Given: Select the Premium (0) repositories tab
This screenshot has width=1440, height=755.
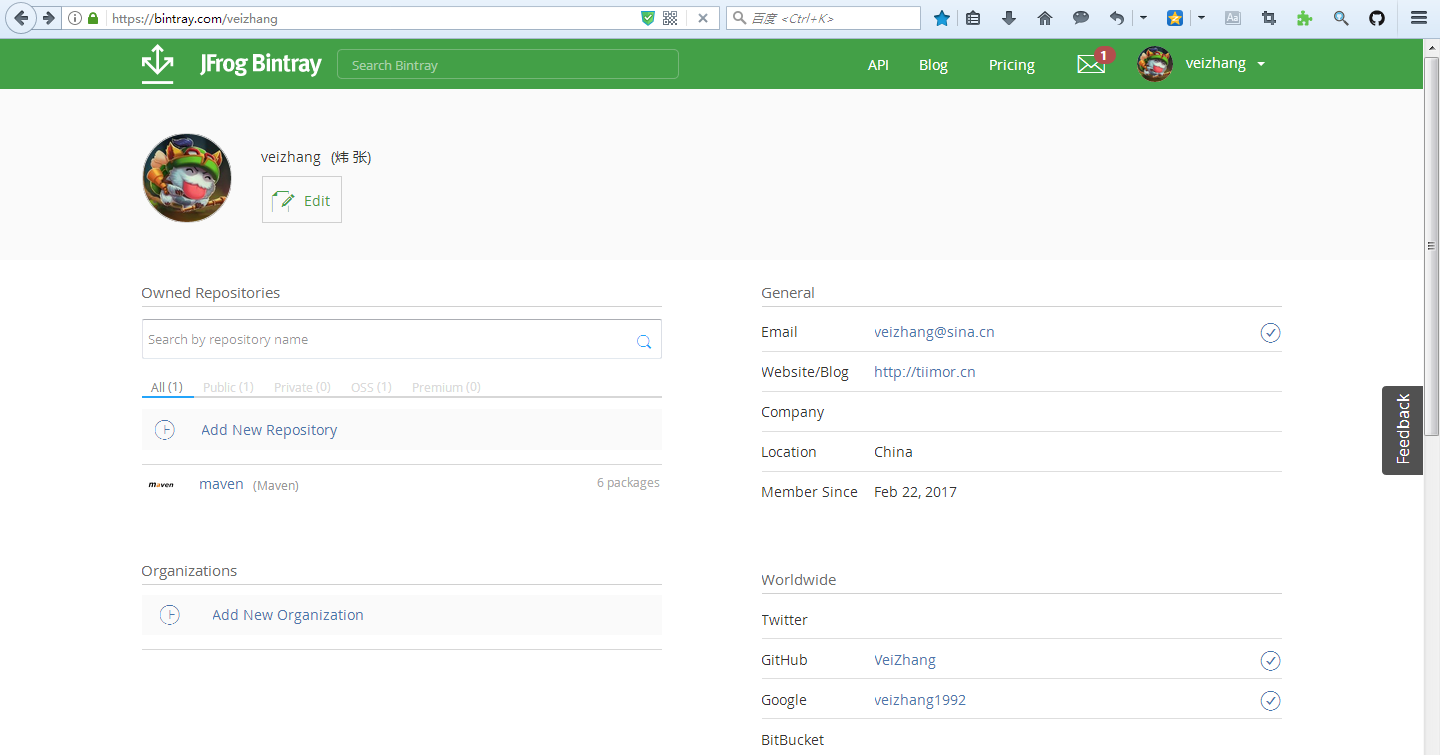Looking at the screenshot, I should (446, 387).
